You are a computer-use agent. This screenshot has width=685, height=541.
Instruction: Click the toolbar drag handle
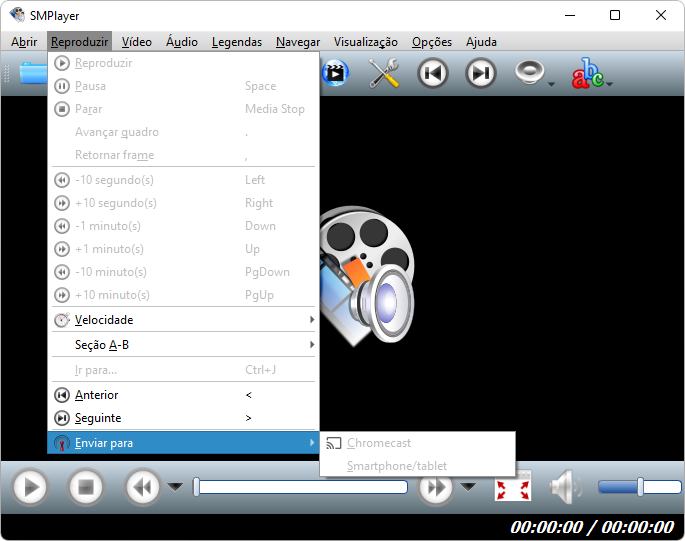[7, 73]
